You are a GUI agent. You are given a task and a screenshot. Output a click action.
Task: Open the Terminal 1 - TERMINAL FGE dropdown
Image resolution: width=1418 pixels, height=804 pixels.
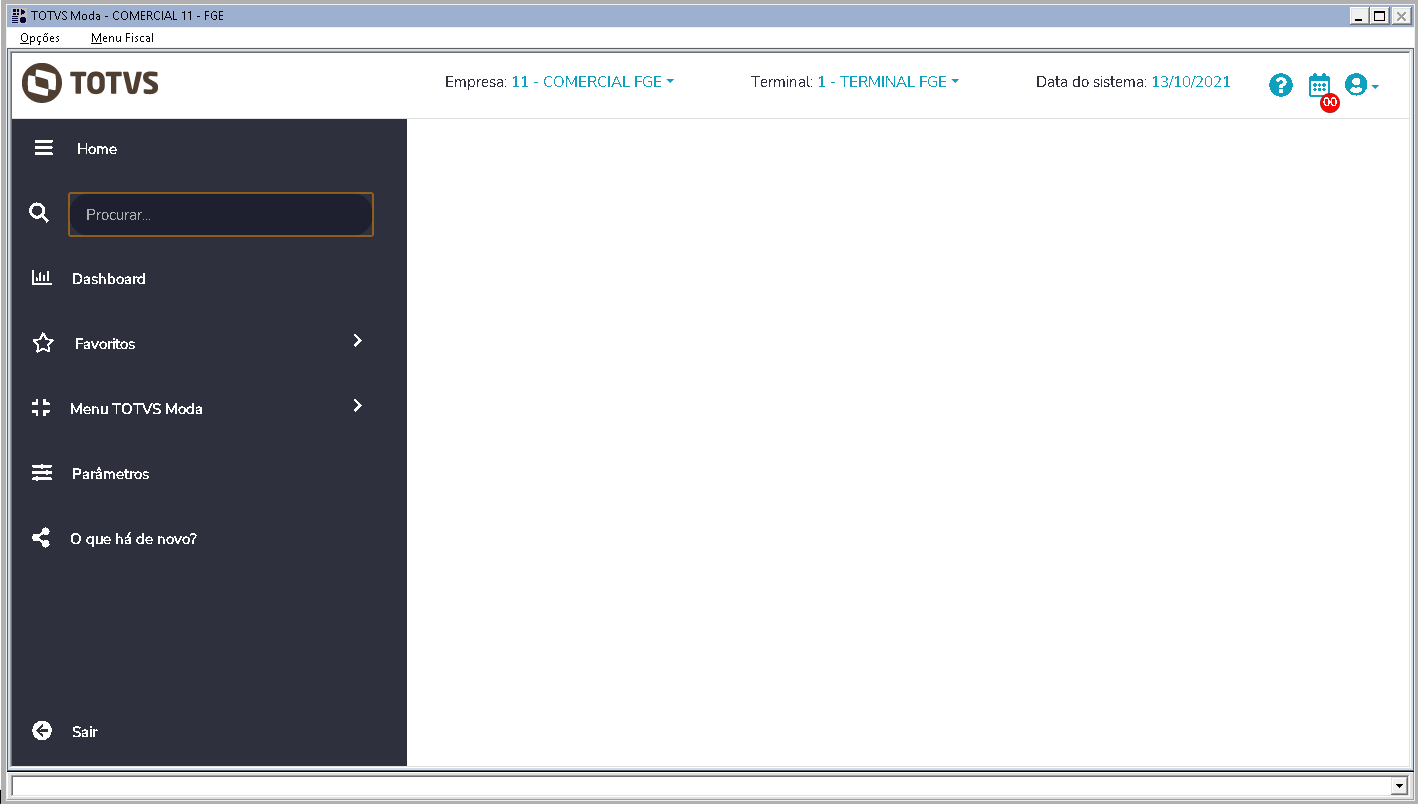[888, 82]
